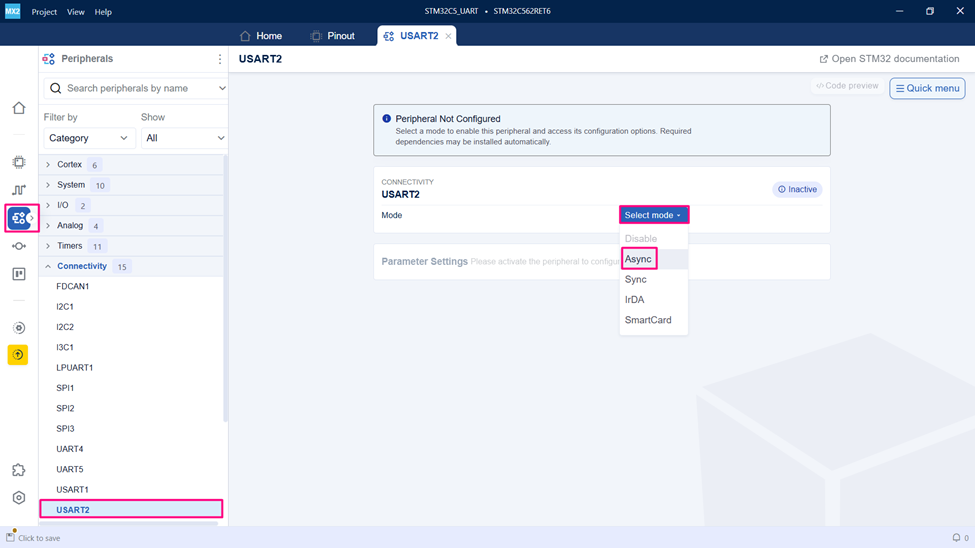Open the Category filter dropdown
This screenshot has height=548, width=975.
pos(88,138)
